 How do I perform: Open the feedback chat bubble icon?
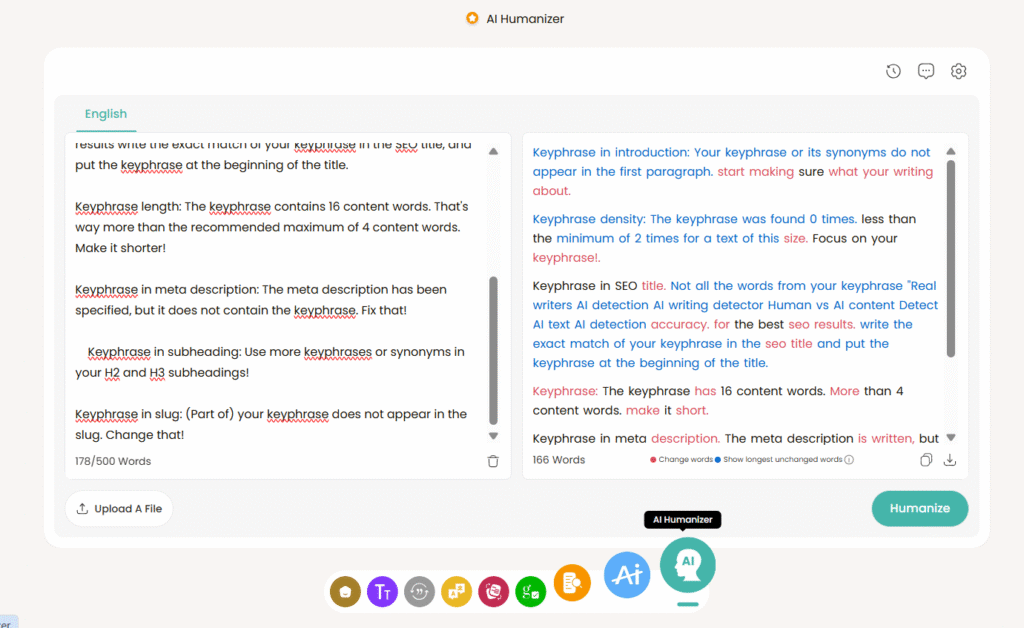coord(925,71)
